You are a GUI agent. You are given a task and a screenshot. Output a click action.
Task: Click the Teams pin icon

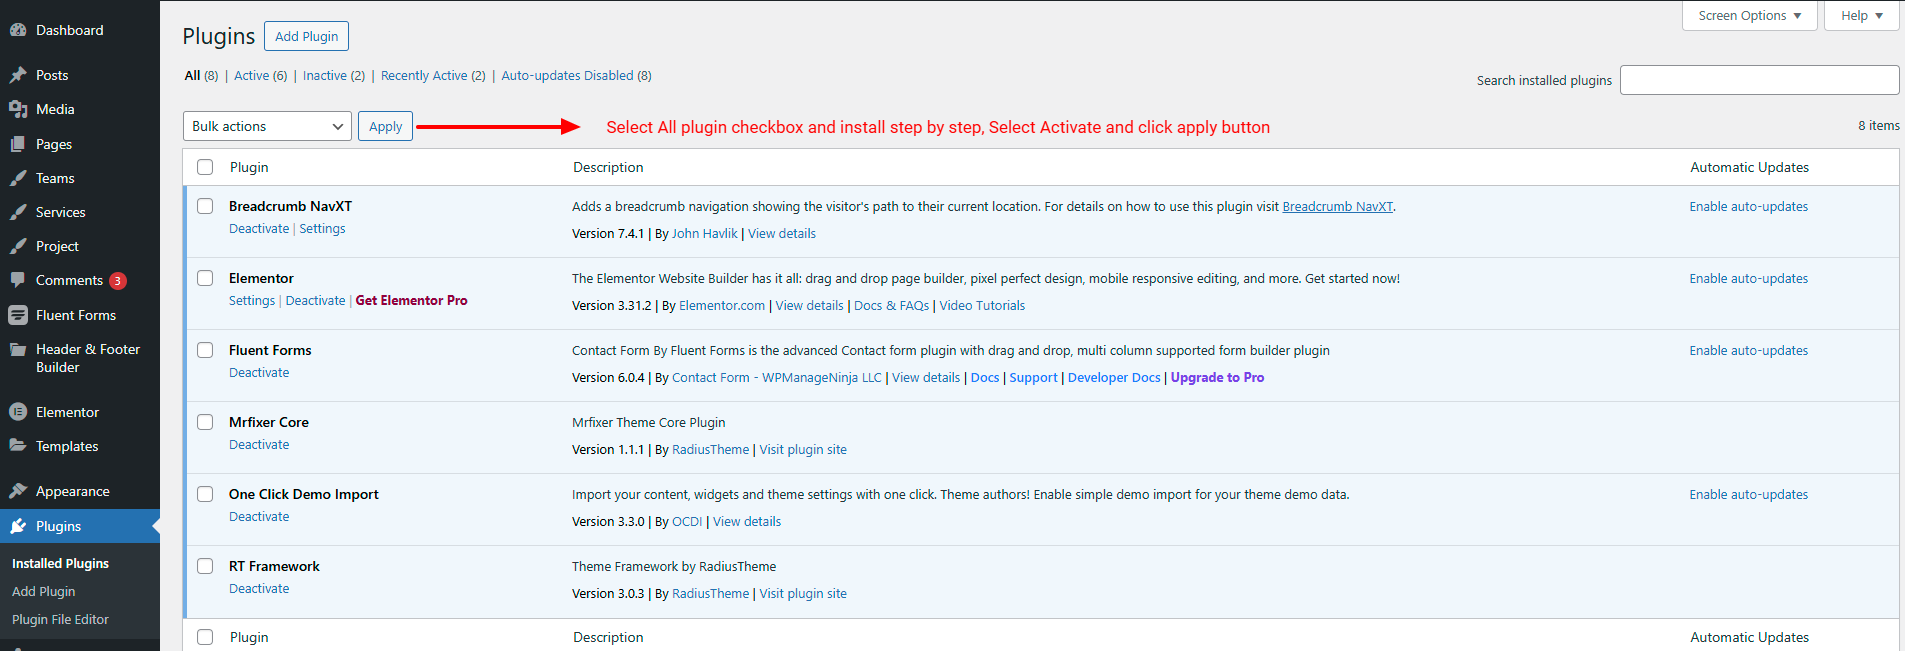coord(18,178)
